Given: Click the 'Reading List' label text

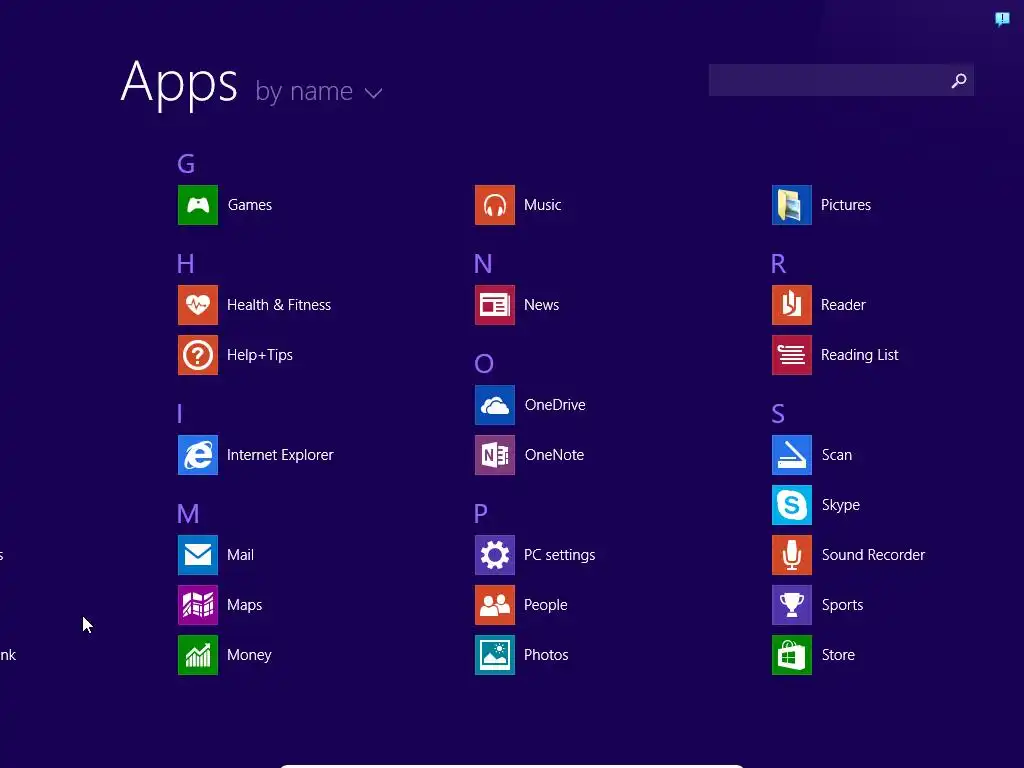Looking at the screenshot, I should (x=859, y=355).
